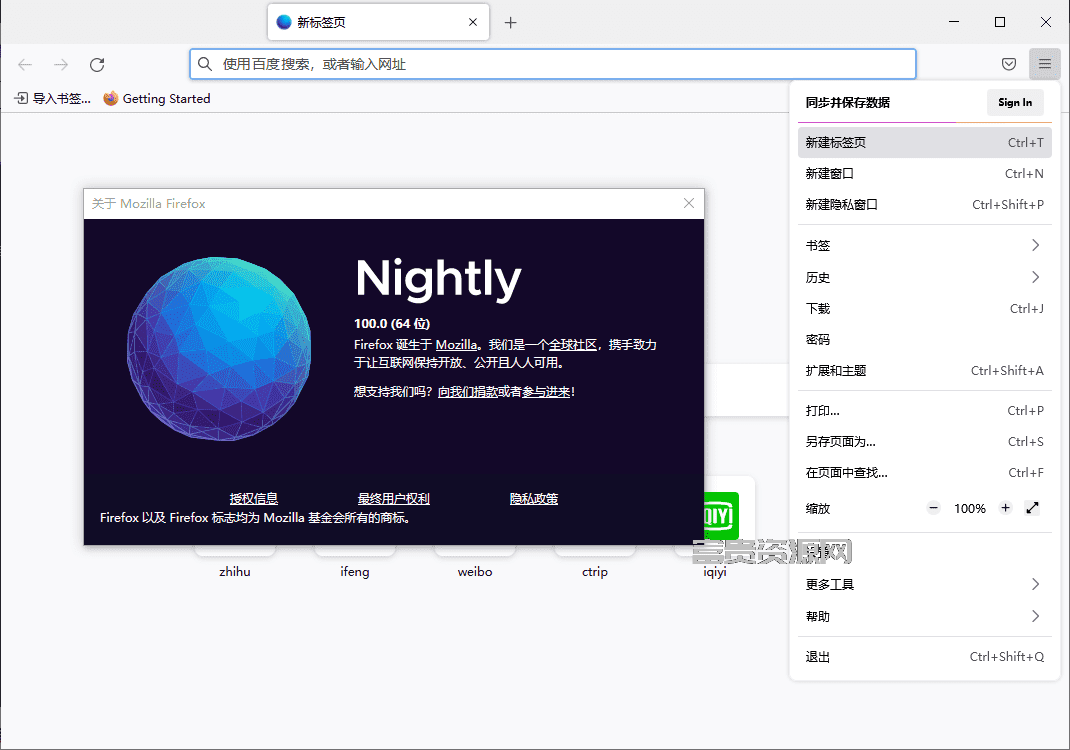1070x750 pixels.
Task: Decrease zoom with the minus button
Action: pyautogui.click(x=934, y=508)
